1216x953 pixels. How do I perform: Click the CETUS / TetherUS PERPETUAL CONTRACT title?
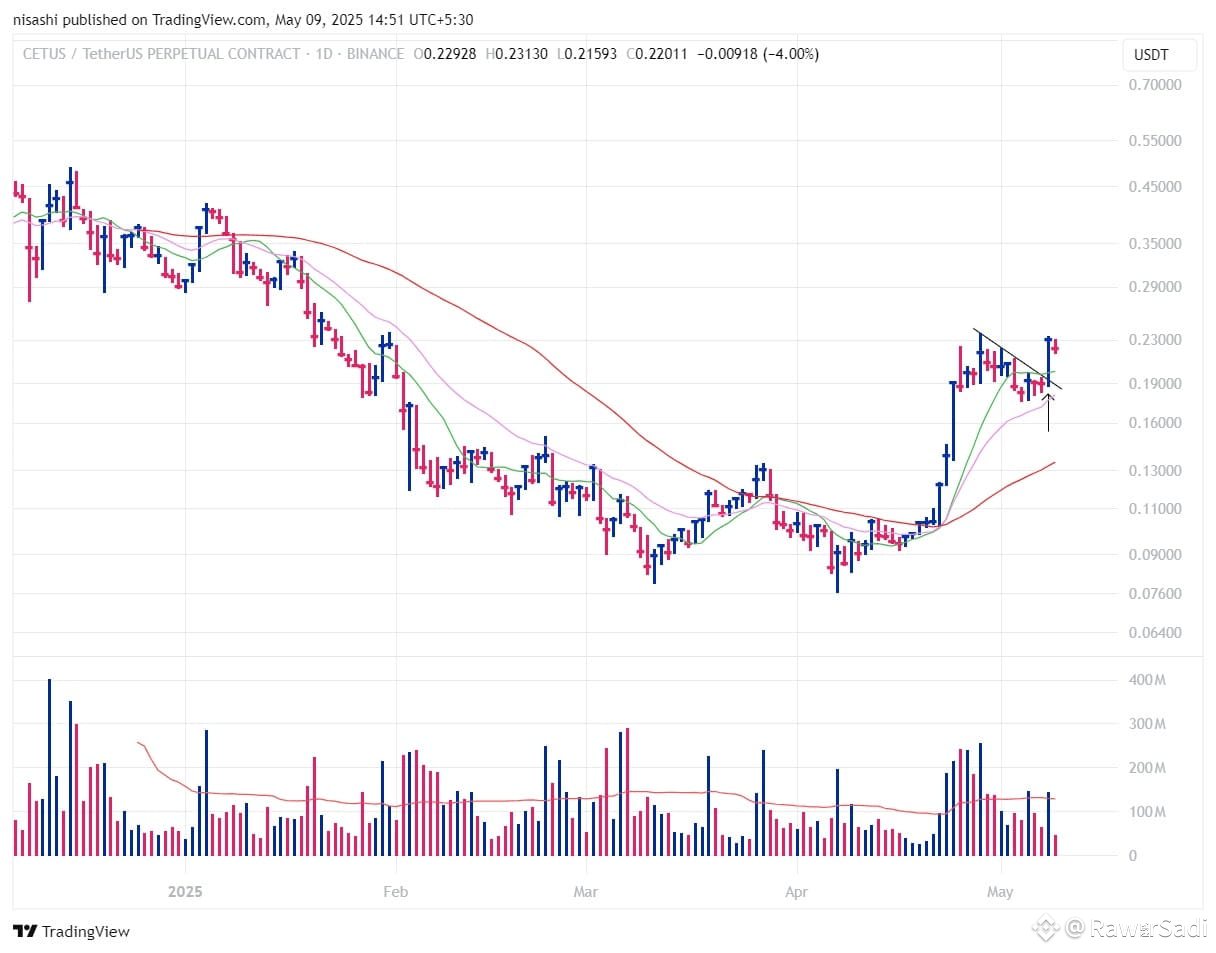point(161,54)
